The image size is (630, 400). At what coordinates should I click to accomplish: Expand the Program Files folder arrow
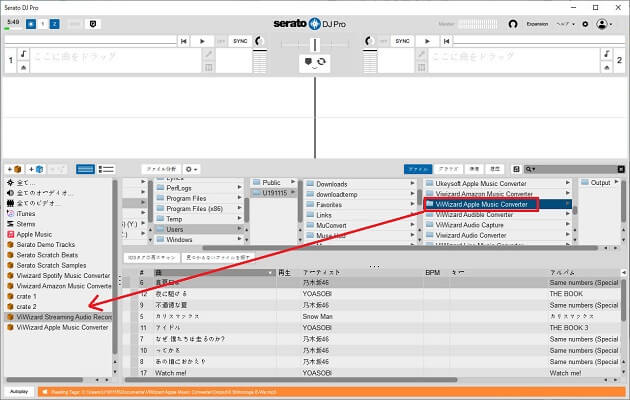tap(239, 198)
